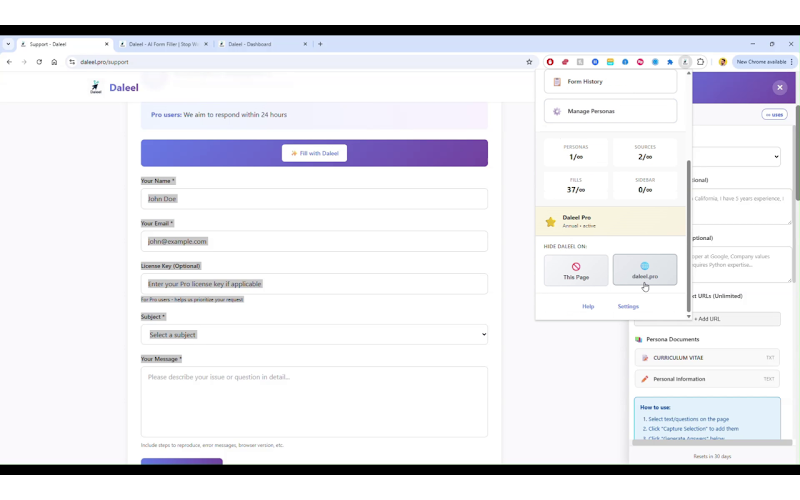
Task: Open the tab search dropdown arrow
Action: [8, 44]
